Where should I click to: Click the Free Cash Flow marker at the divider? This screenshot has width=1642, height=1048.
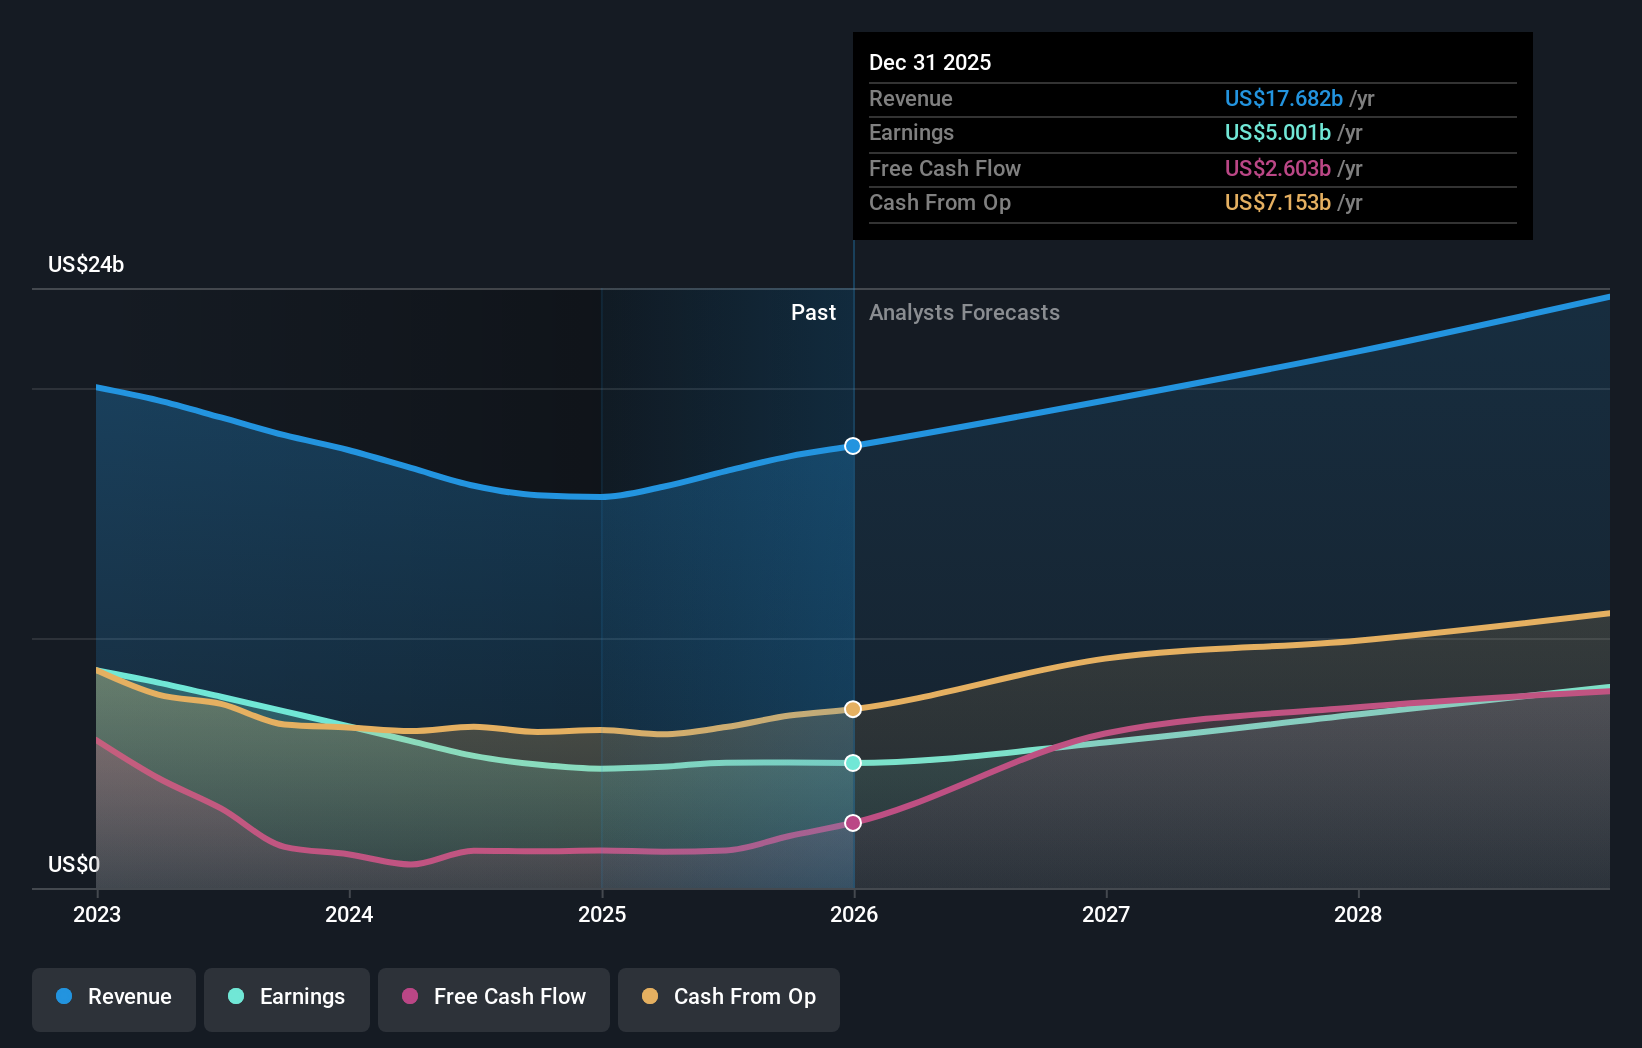pyautogui.click(x=852, y=822)
